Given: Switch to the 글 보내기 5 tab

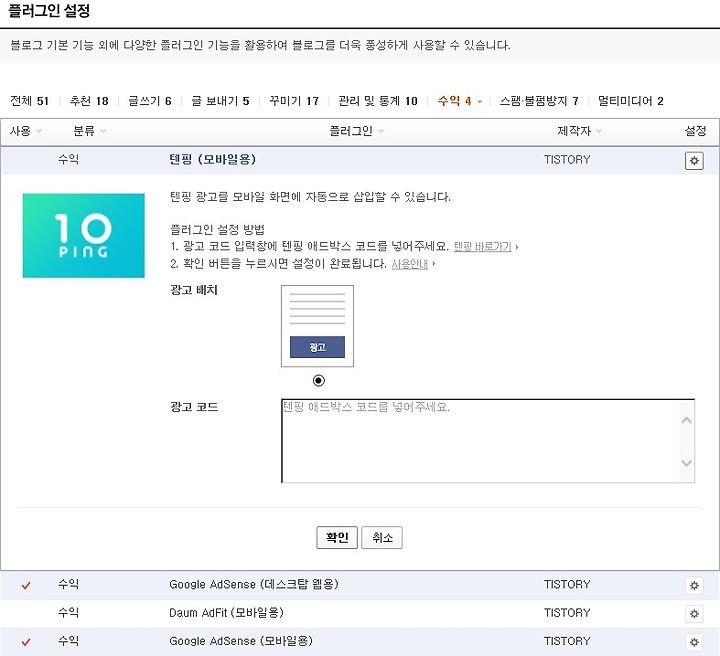Looking at the screenshot, I should 220,101.
